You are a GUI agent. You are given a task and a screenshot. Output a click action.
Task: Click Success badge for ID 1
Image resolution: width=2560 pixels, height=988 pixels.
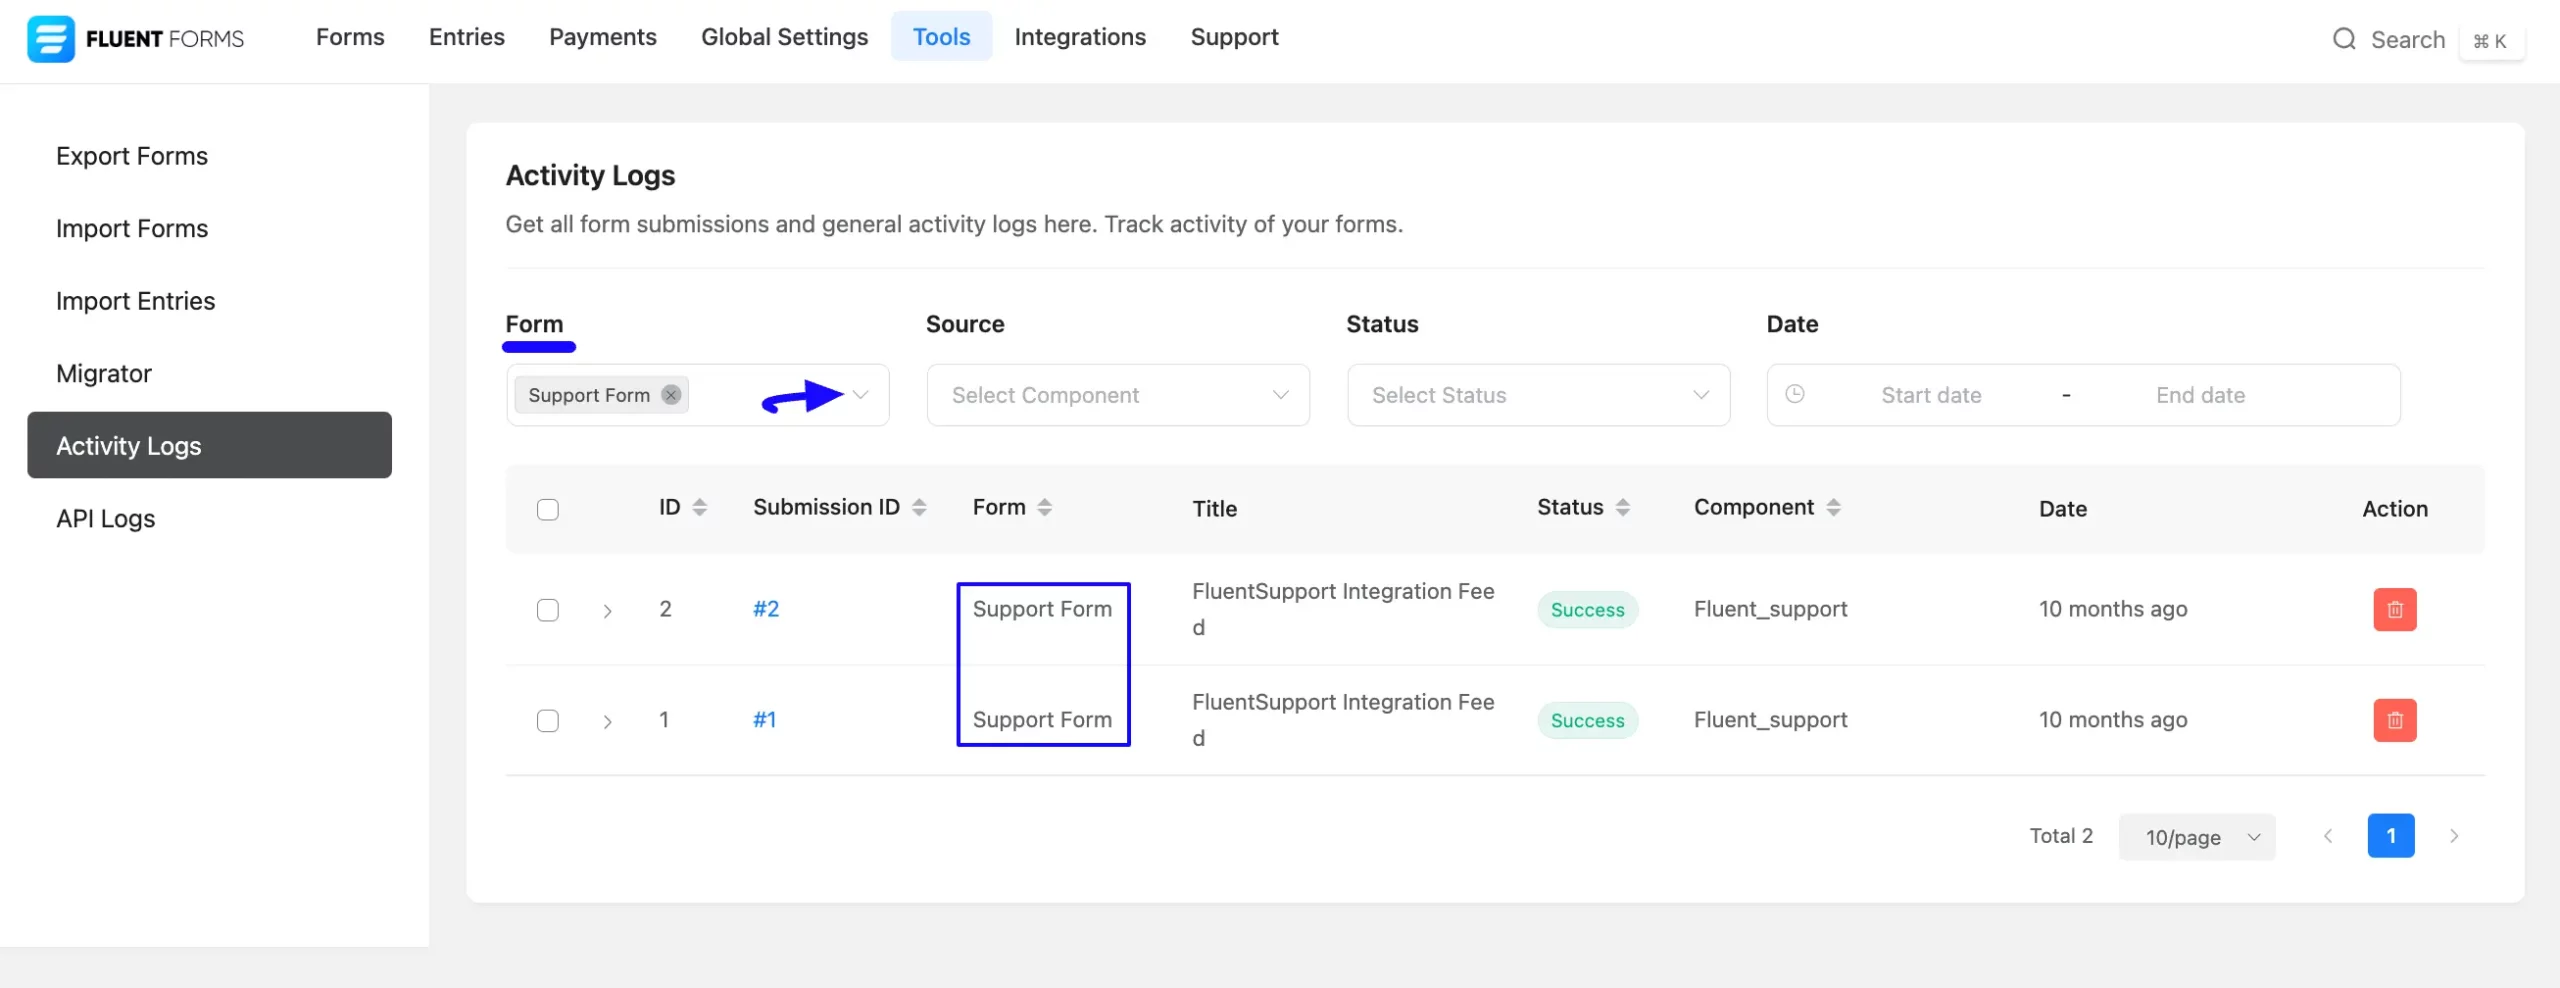click(x=1587, y=721)
